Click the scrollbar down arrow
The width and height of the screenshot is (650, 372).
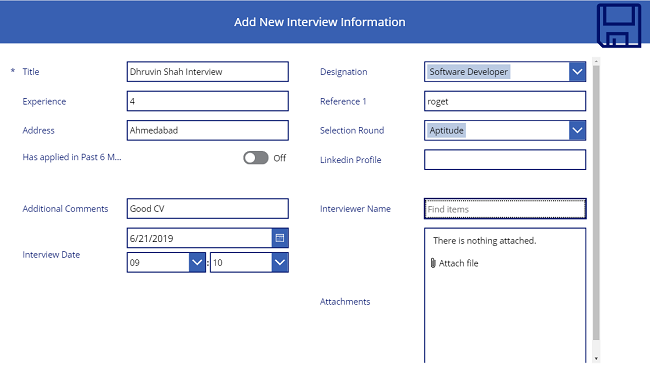(596, 358)
